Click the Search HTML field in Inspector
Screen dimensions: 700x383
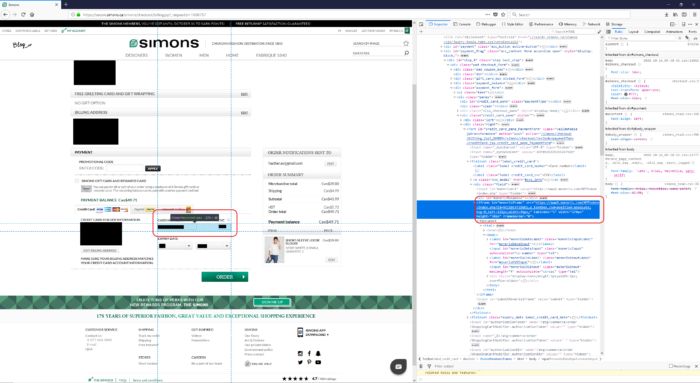point(573,32)
